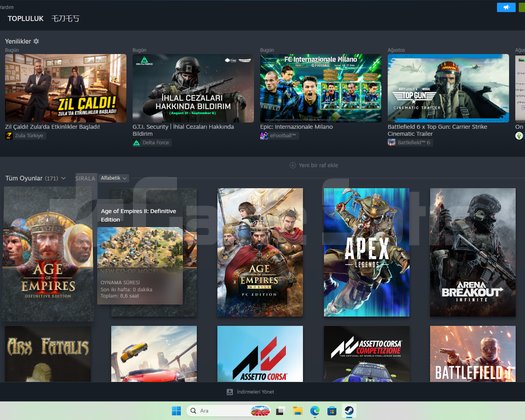Image resolution: width=525 pixels, height=420 pixels.
Task: Open Microsoft Edge from the taskbar
Action: (315, 411)
